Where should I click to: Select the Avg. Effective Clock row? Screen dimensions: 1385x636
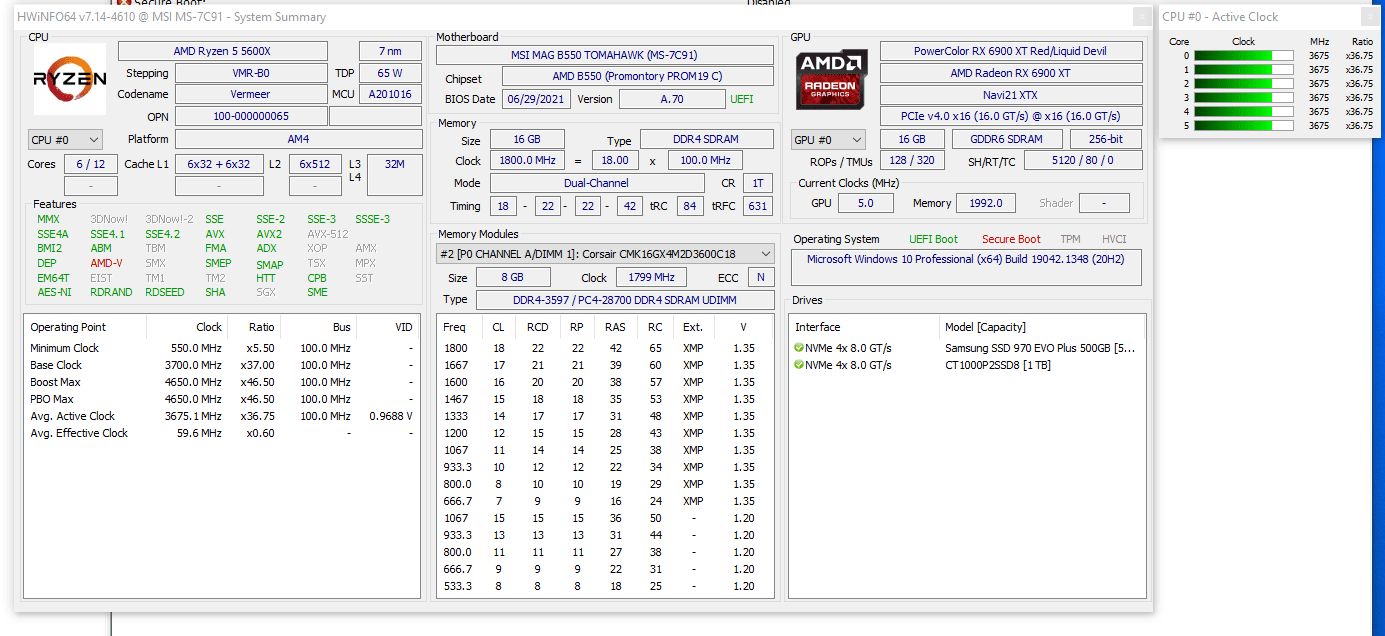221,433
